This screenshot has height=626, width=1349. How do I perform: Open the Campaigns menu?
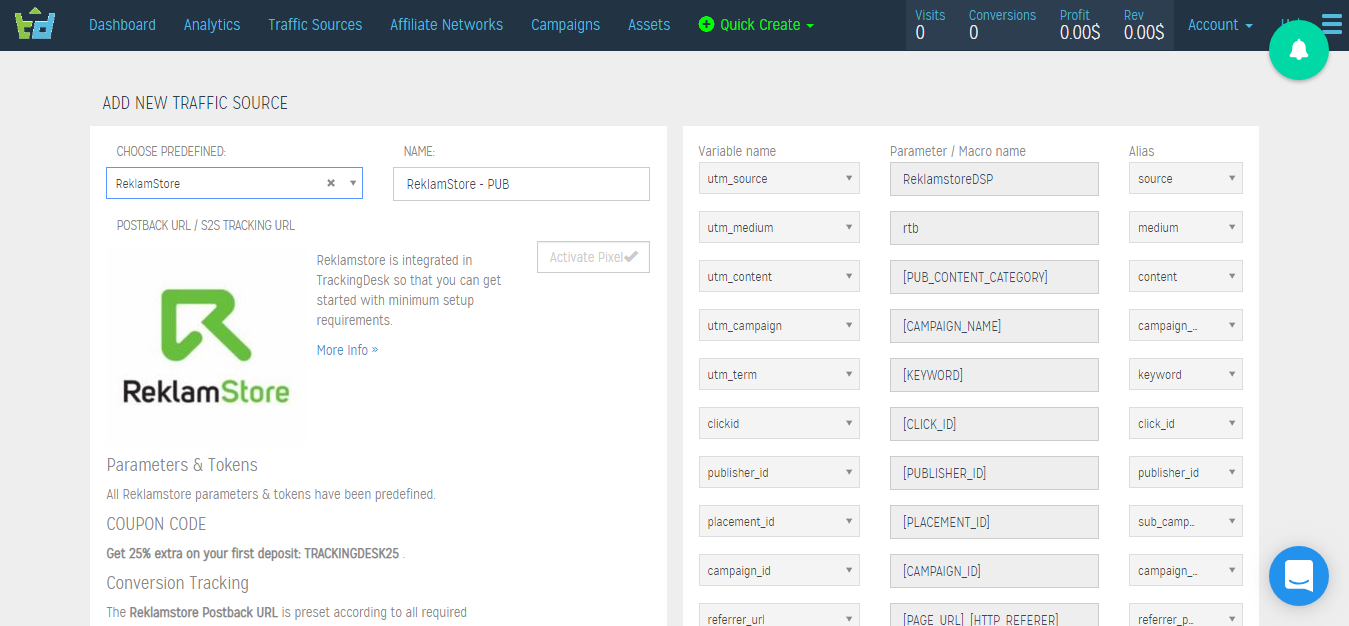(565, 25)
